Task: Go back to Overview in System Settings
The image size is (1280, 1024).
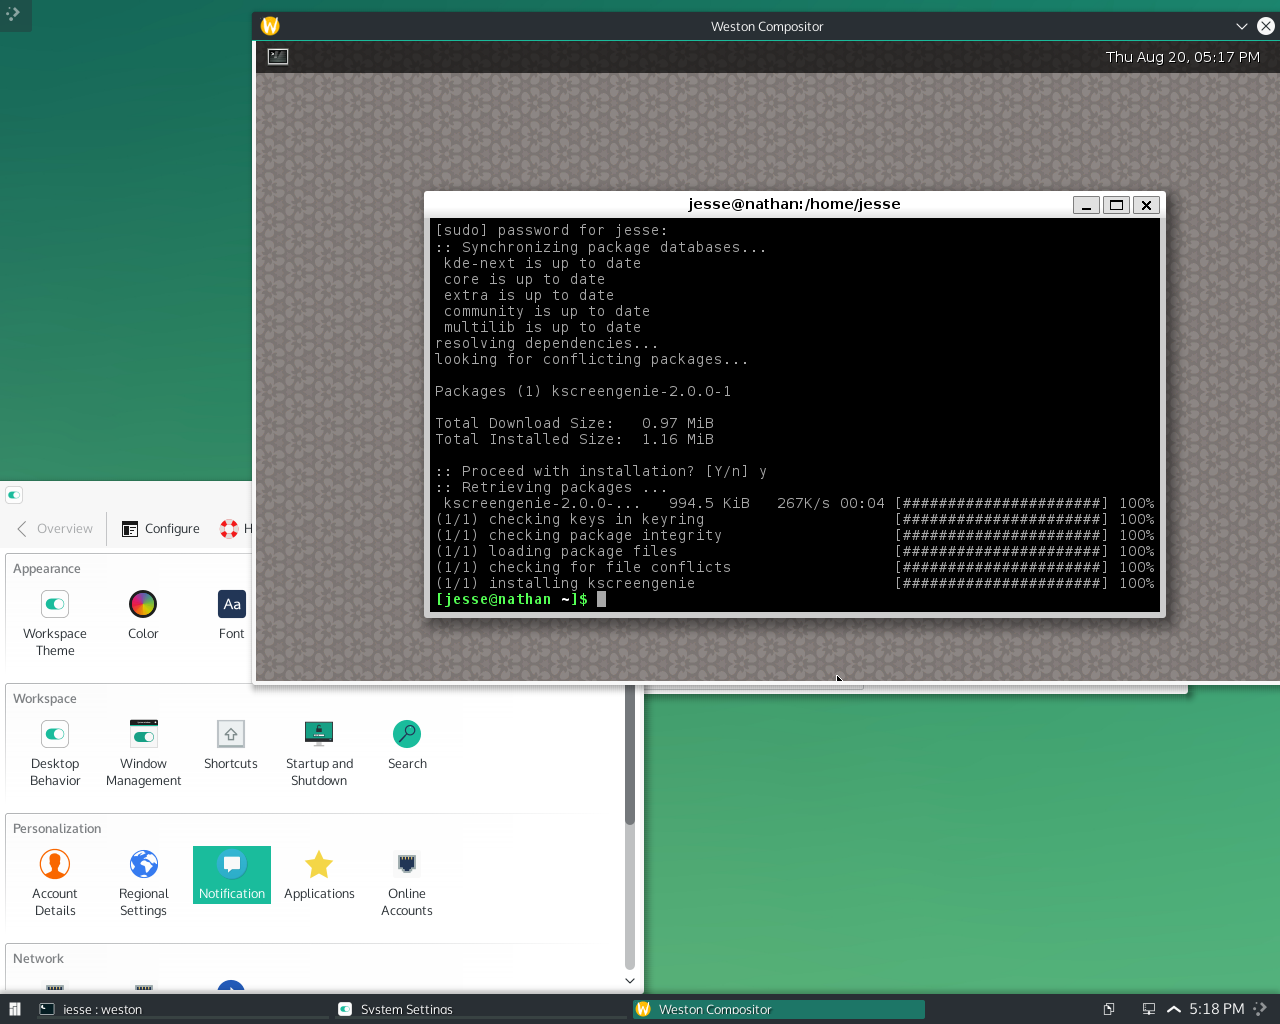Action: point(55,528)
